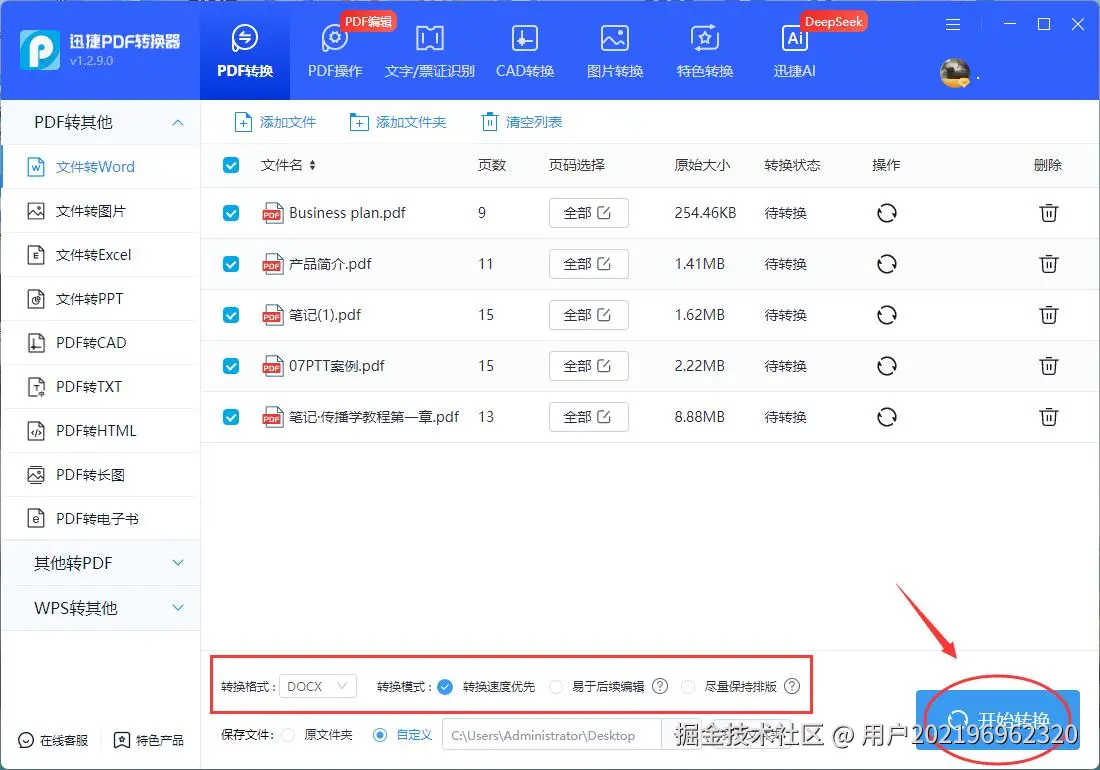Delete 笔记(1).pdf with trash icon
The height and width of the screenshot is (770, 1100).
pos(1049,316)
